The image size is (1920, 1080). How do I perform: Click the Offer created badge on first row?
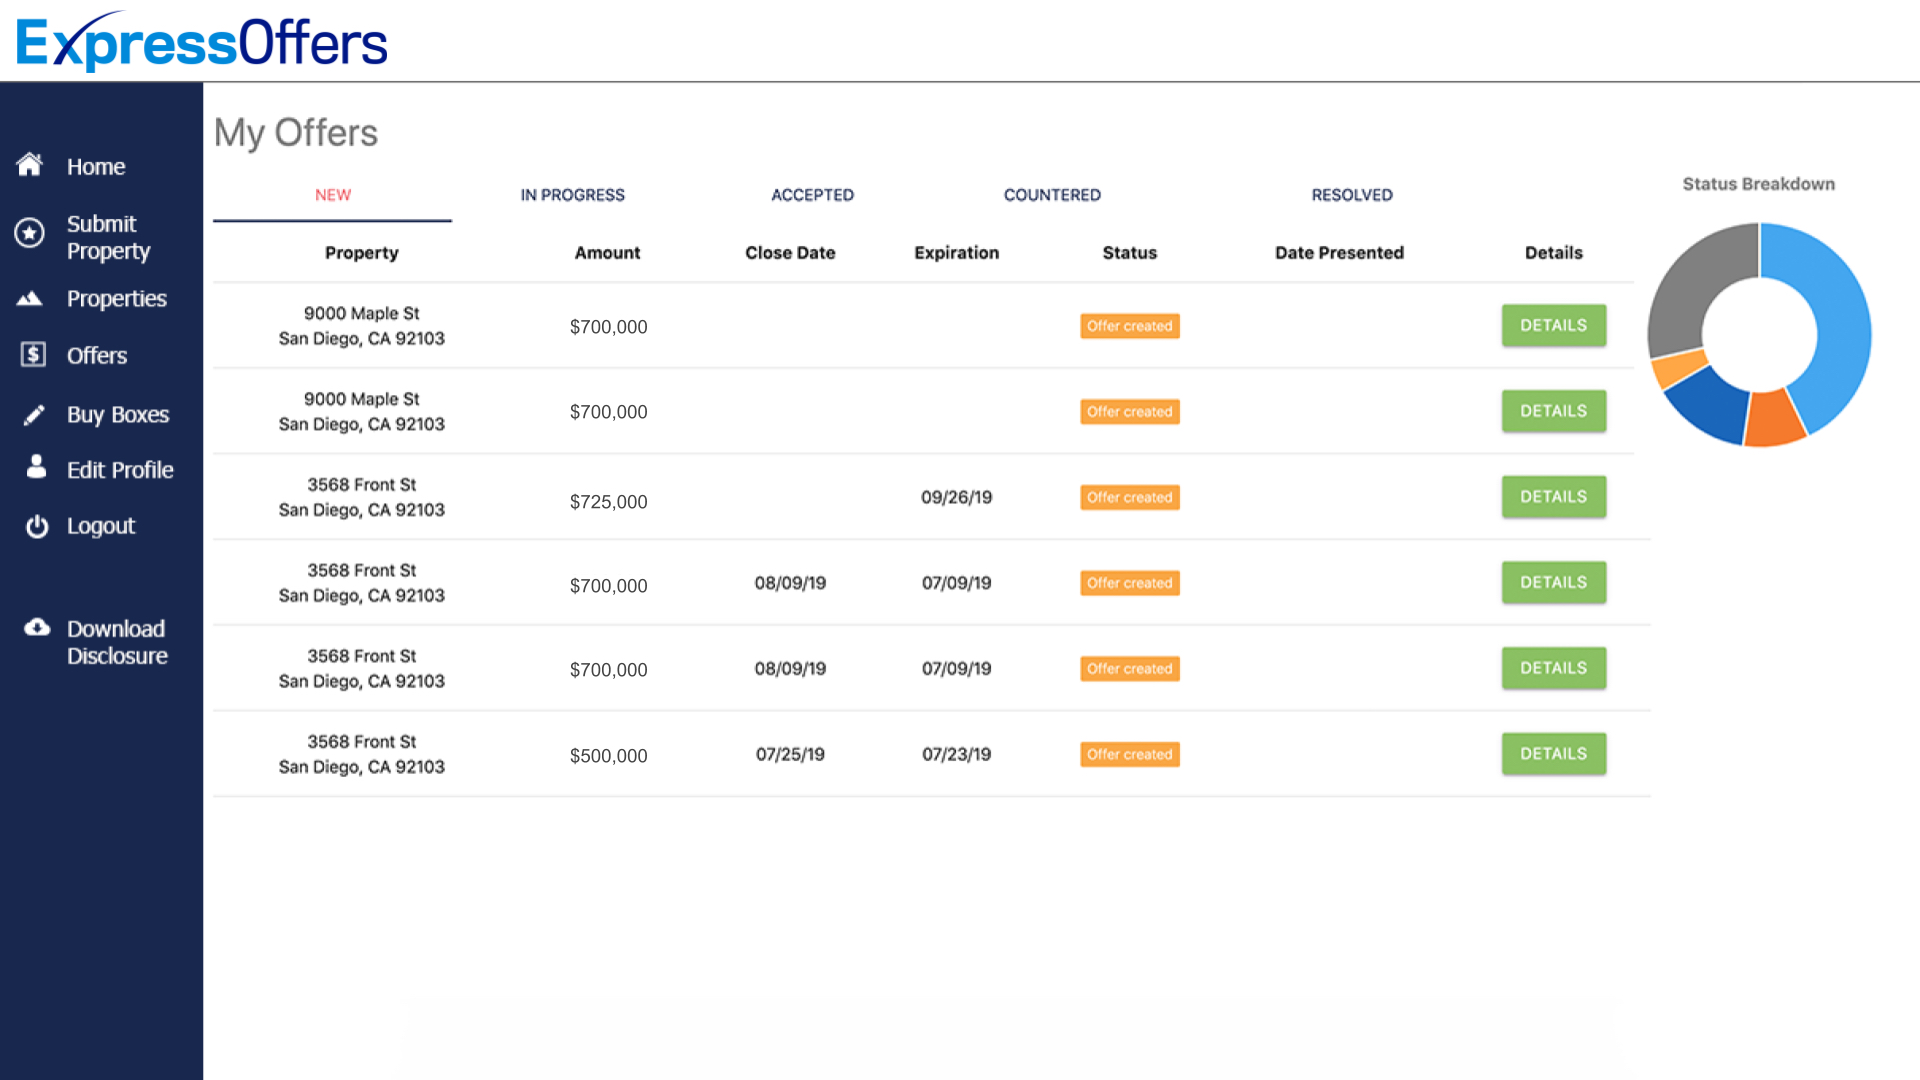(1129, 325)
